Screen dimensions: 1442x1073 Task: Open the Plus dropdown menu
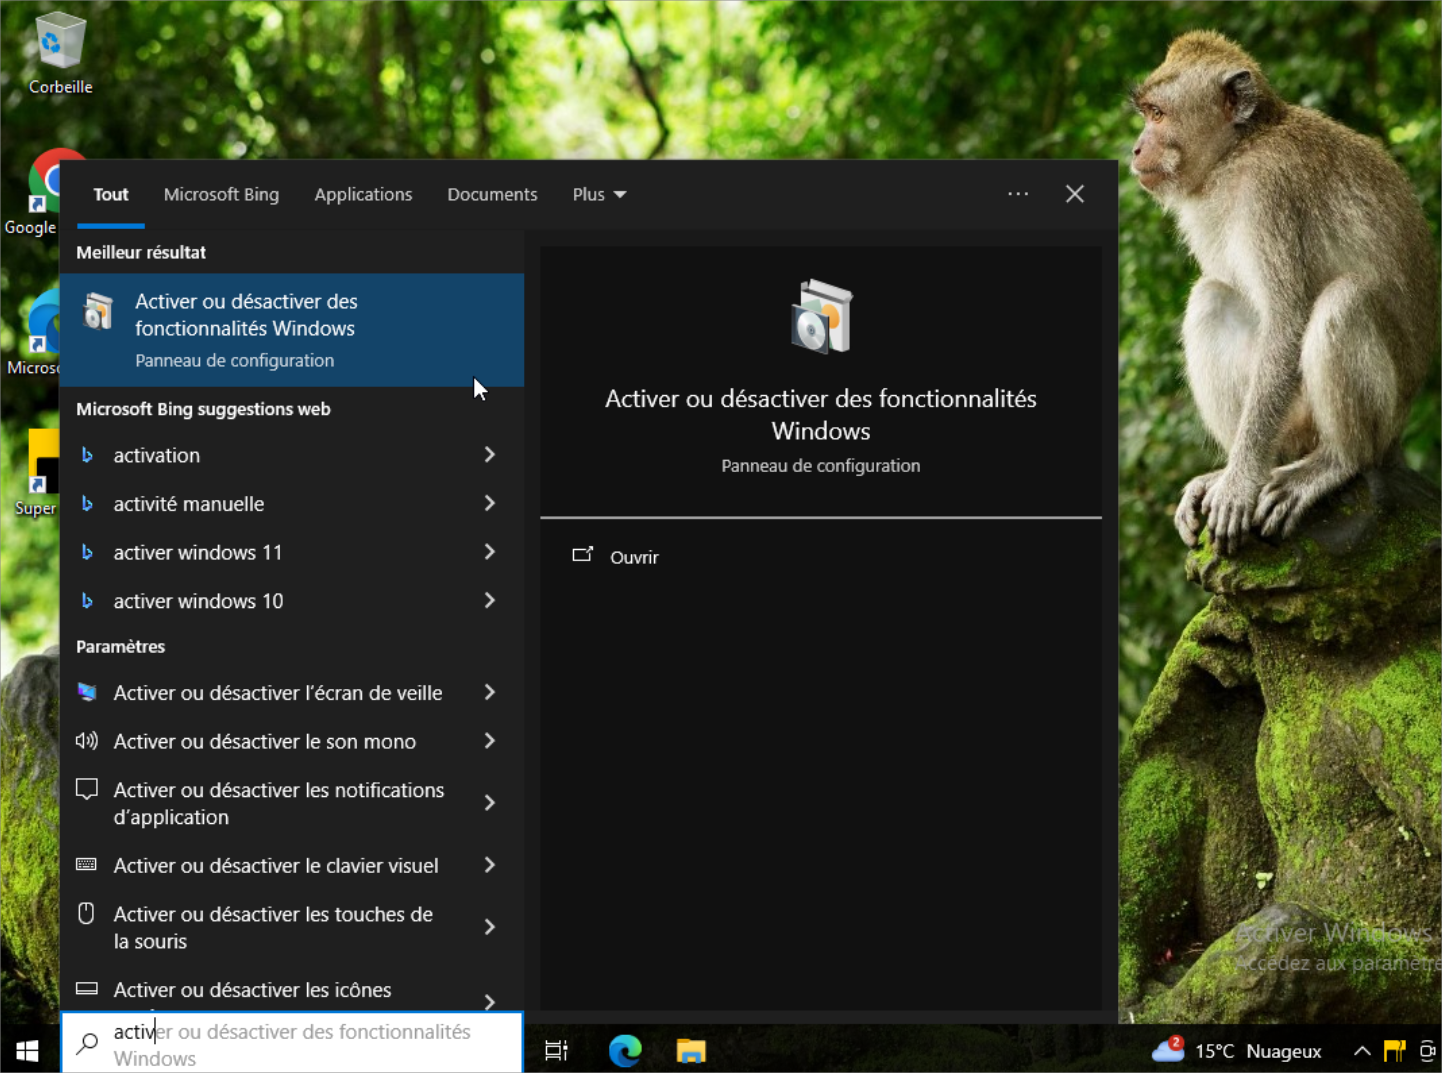(x=599, y=194)
